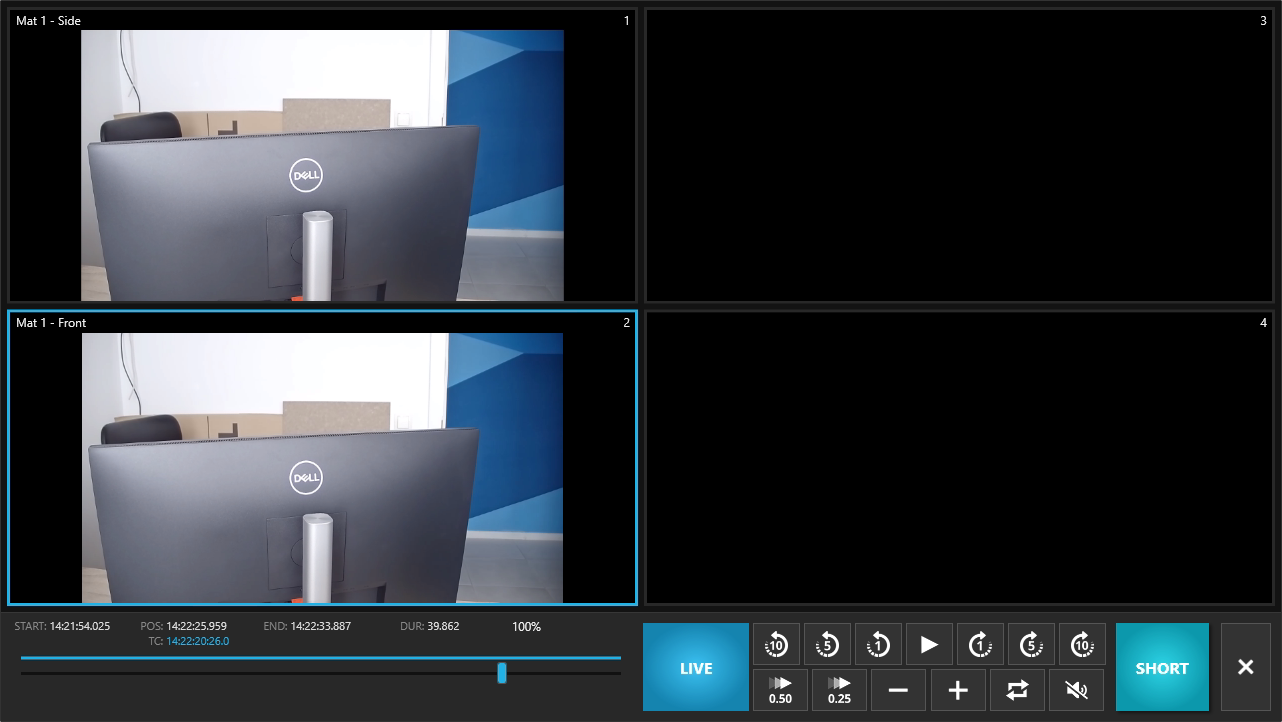The width and height of the screenshot is (1282, 722).
Task: Toggle the muted audio speaker
Action: 1077,690
